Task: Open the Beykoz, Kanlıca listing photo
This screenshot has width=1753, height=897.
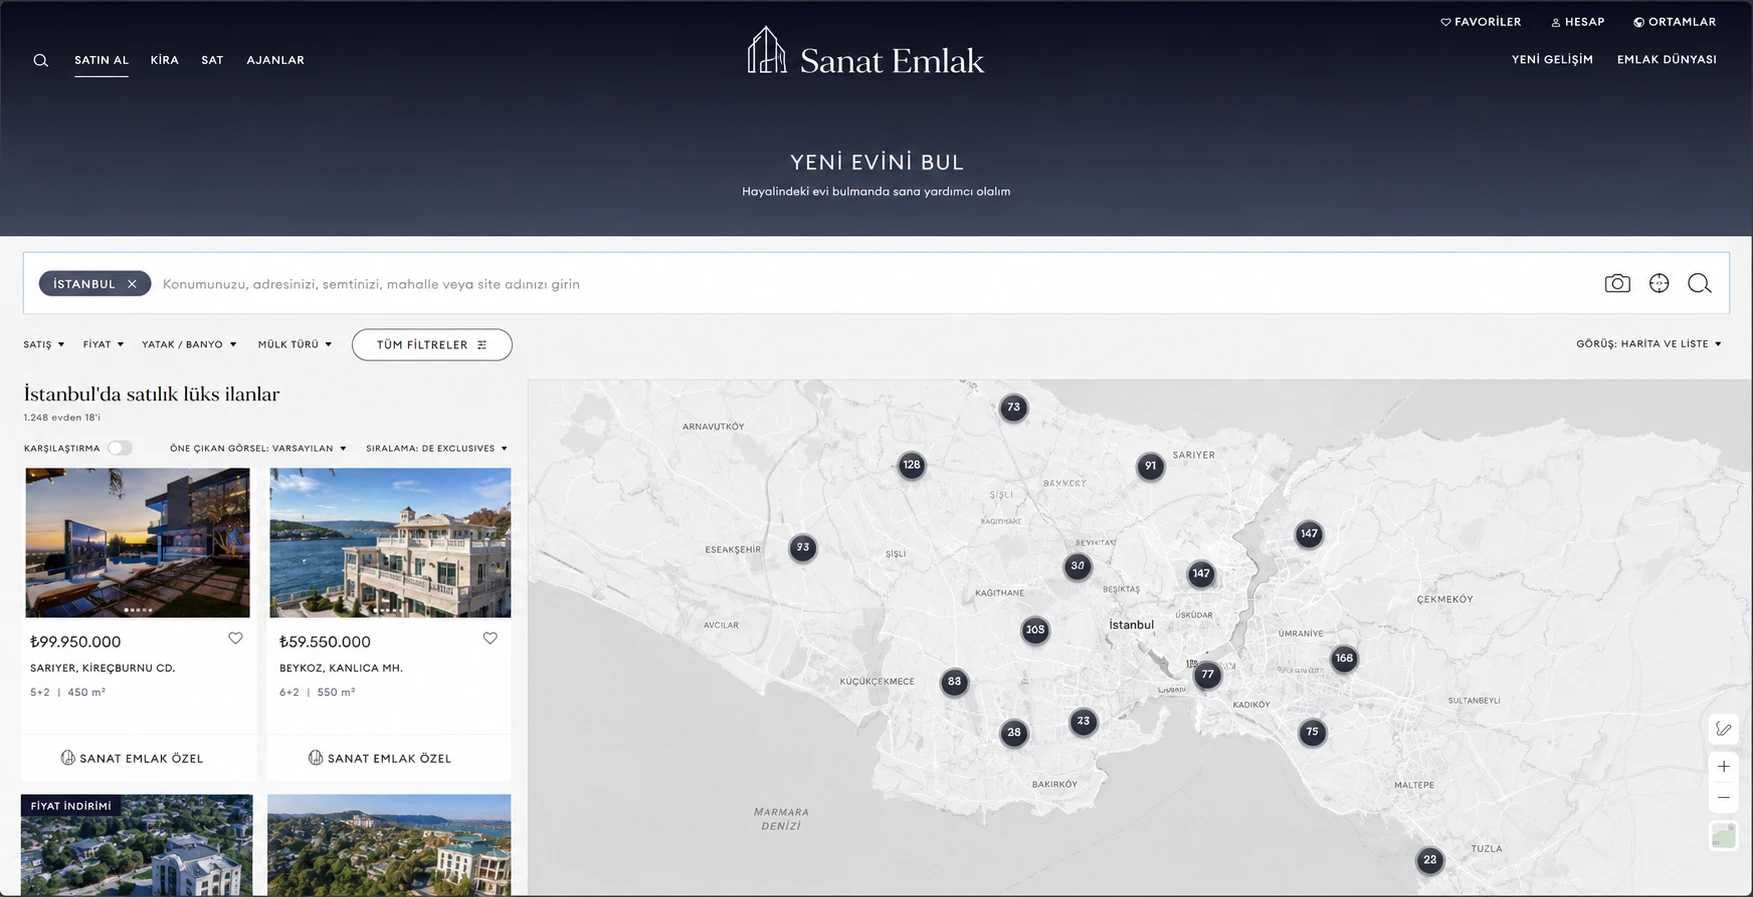Action: (x=390, y=543)
